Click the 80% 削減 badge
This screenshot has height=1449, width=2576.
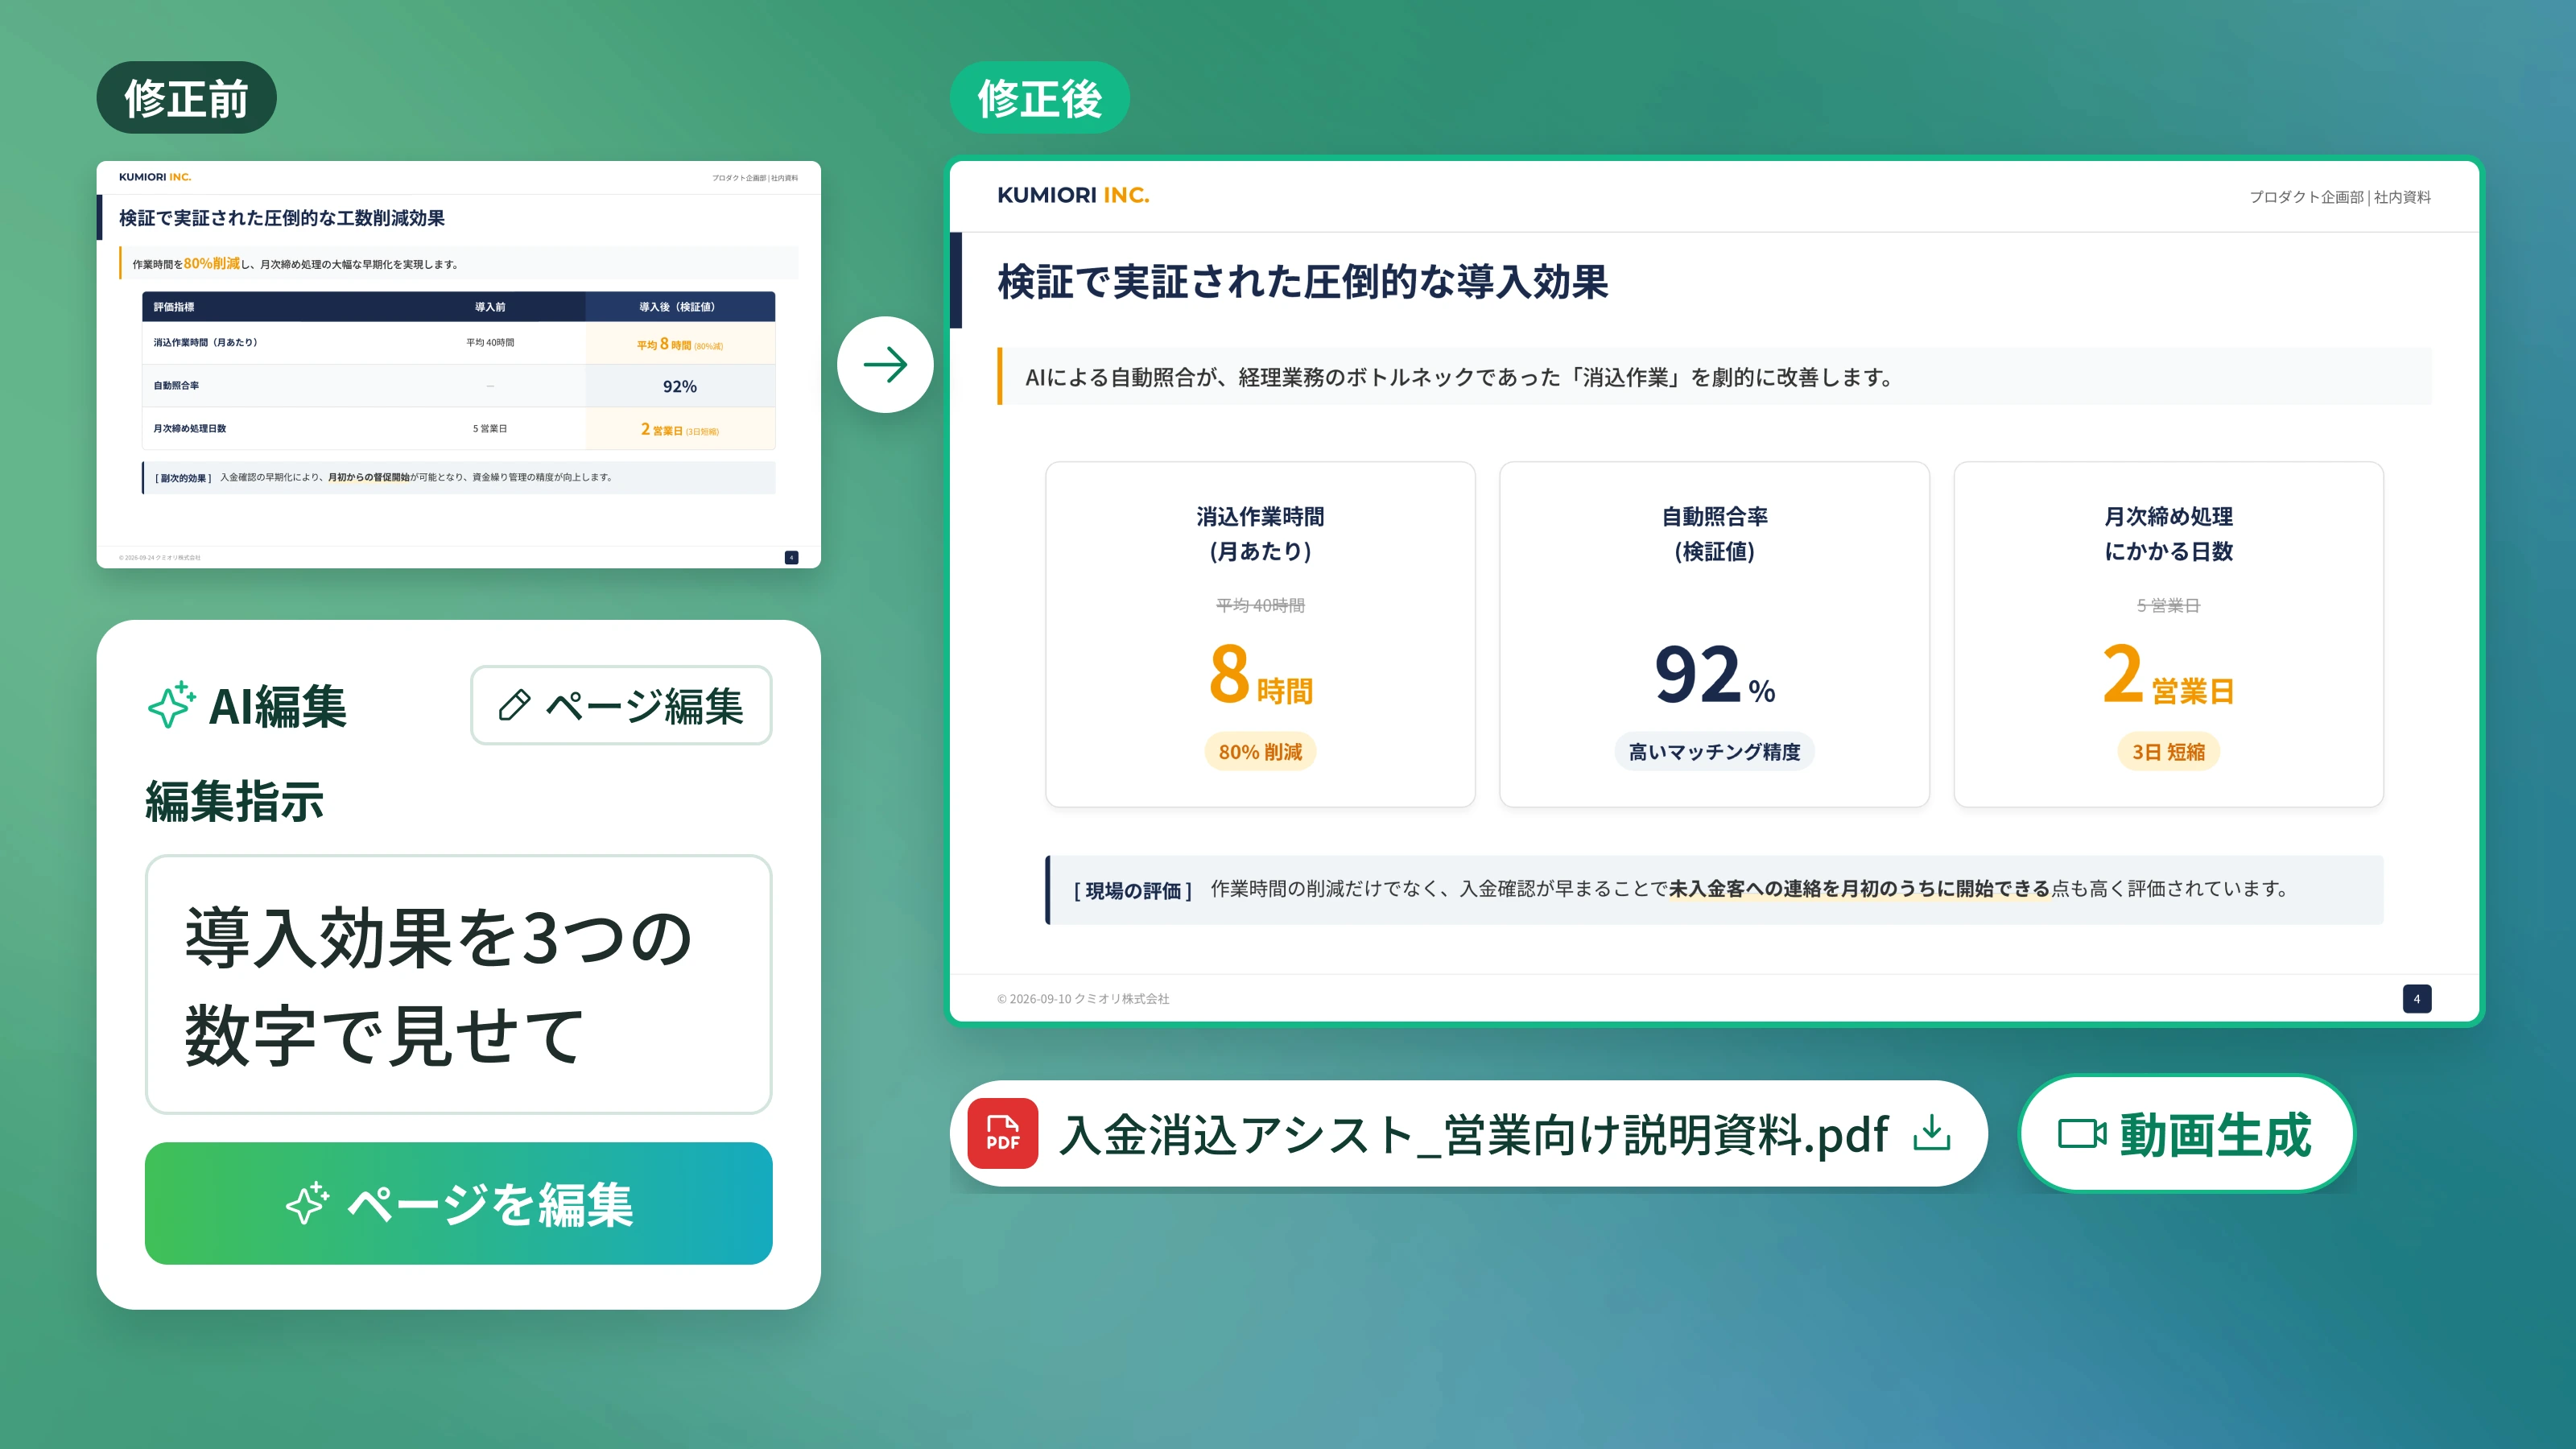[1260, 751]
